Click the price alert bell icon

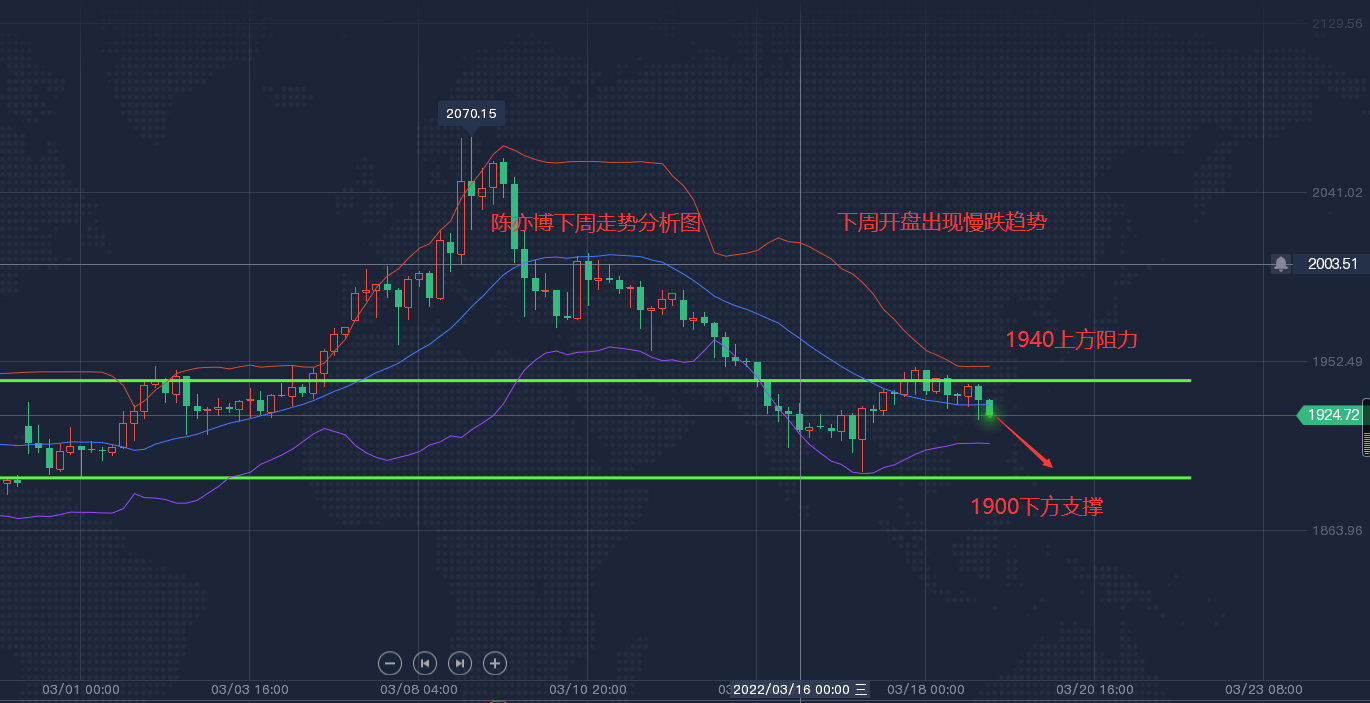(1281, 264)
